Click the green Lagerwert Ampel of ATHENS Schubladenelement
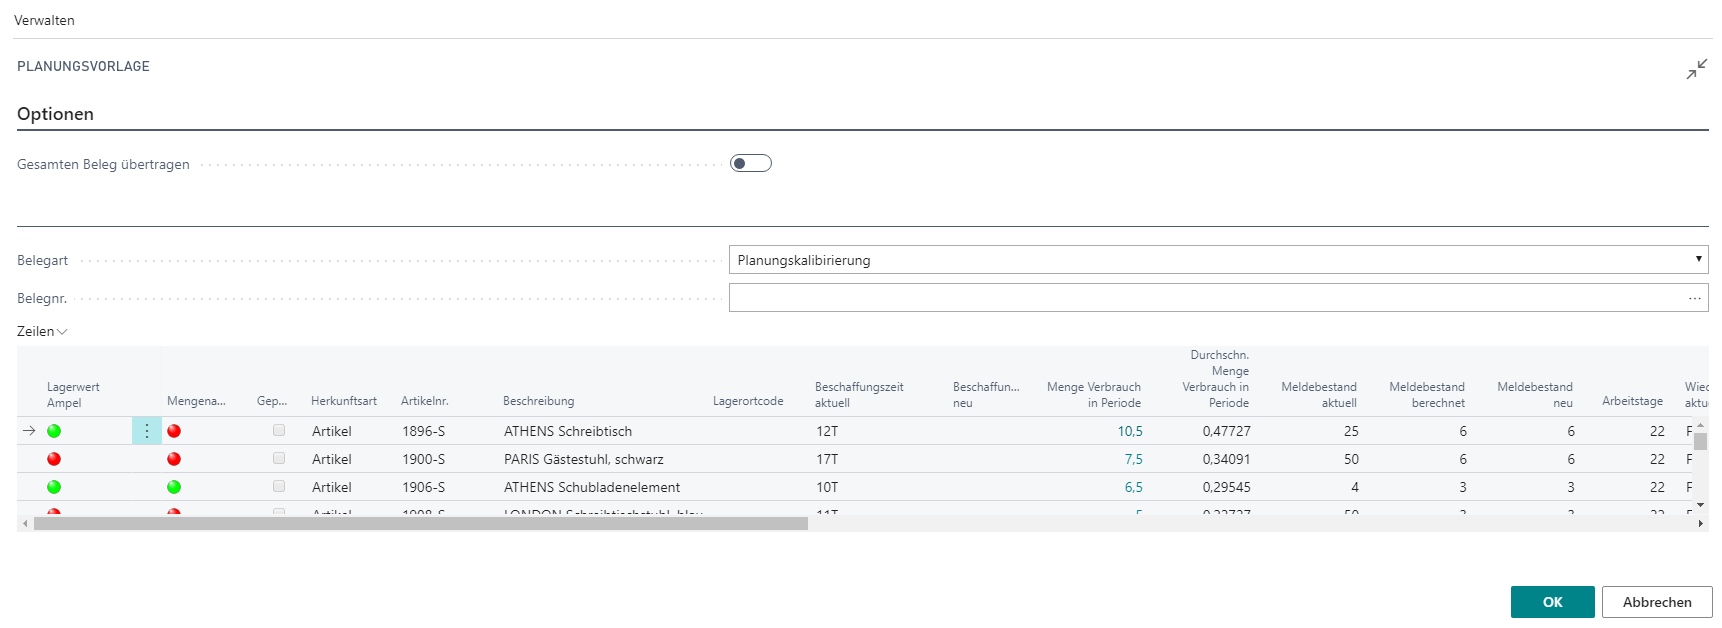The width and height of the screenshot is (1722, 628). click(x=54, y=487)
